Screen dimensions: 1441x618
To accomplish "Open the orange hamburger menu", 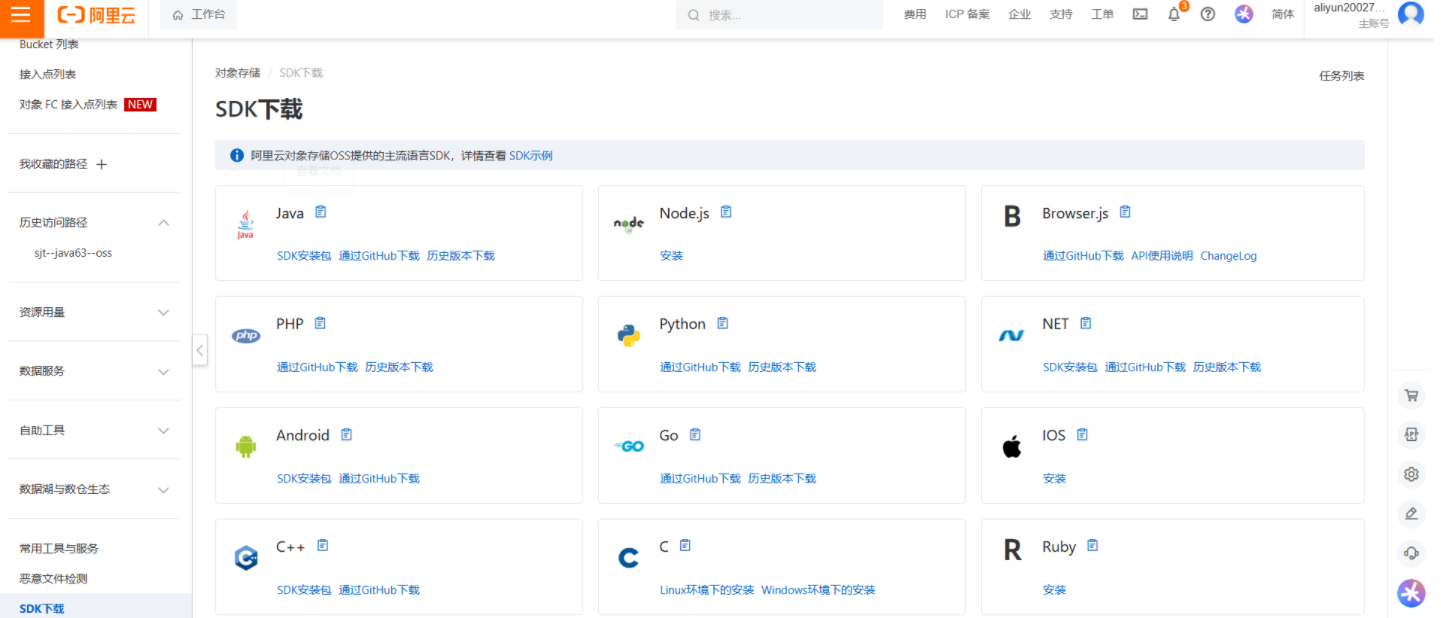I will tap(21, 15).
